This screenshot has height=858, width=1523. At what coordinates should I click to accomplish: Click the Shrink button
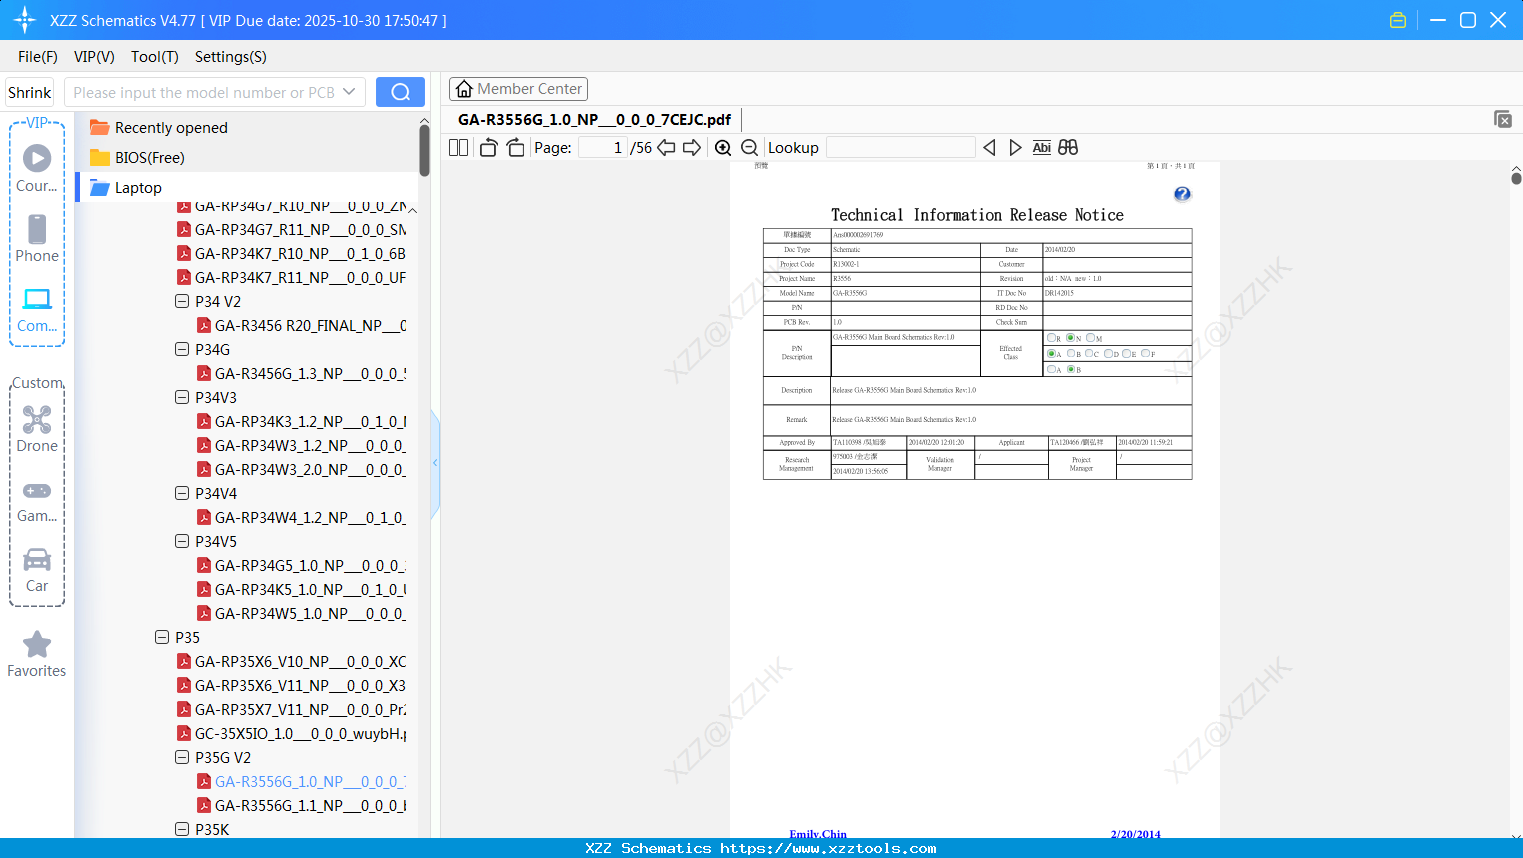pos(29,92)
